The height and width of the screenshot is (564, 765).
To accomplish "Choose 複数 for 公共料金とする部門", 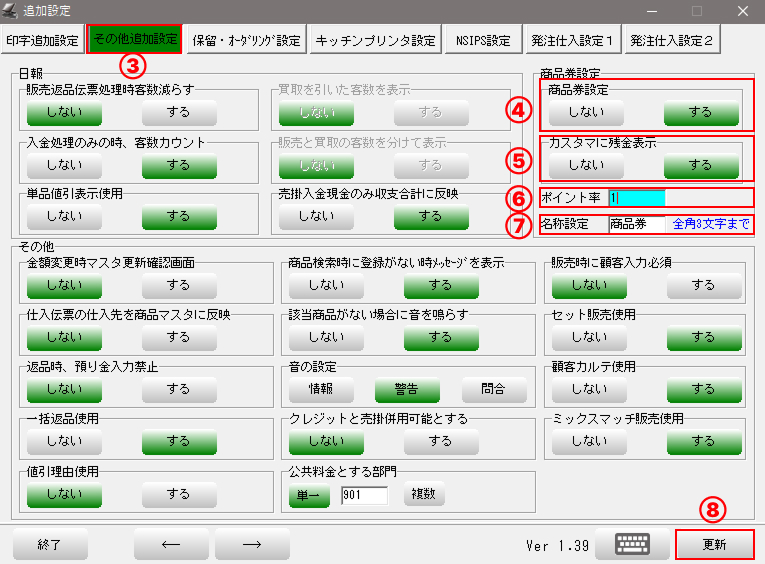I will (x=424, y=494).
